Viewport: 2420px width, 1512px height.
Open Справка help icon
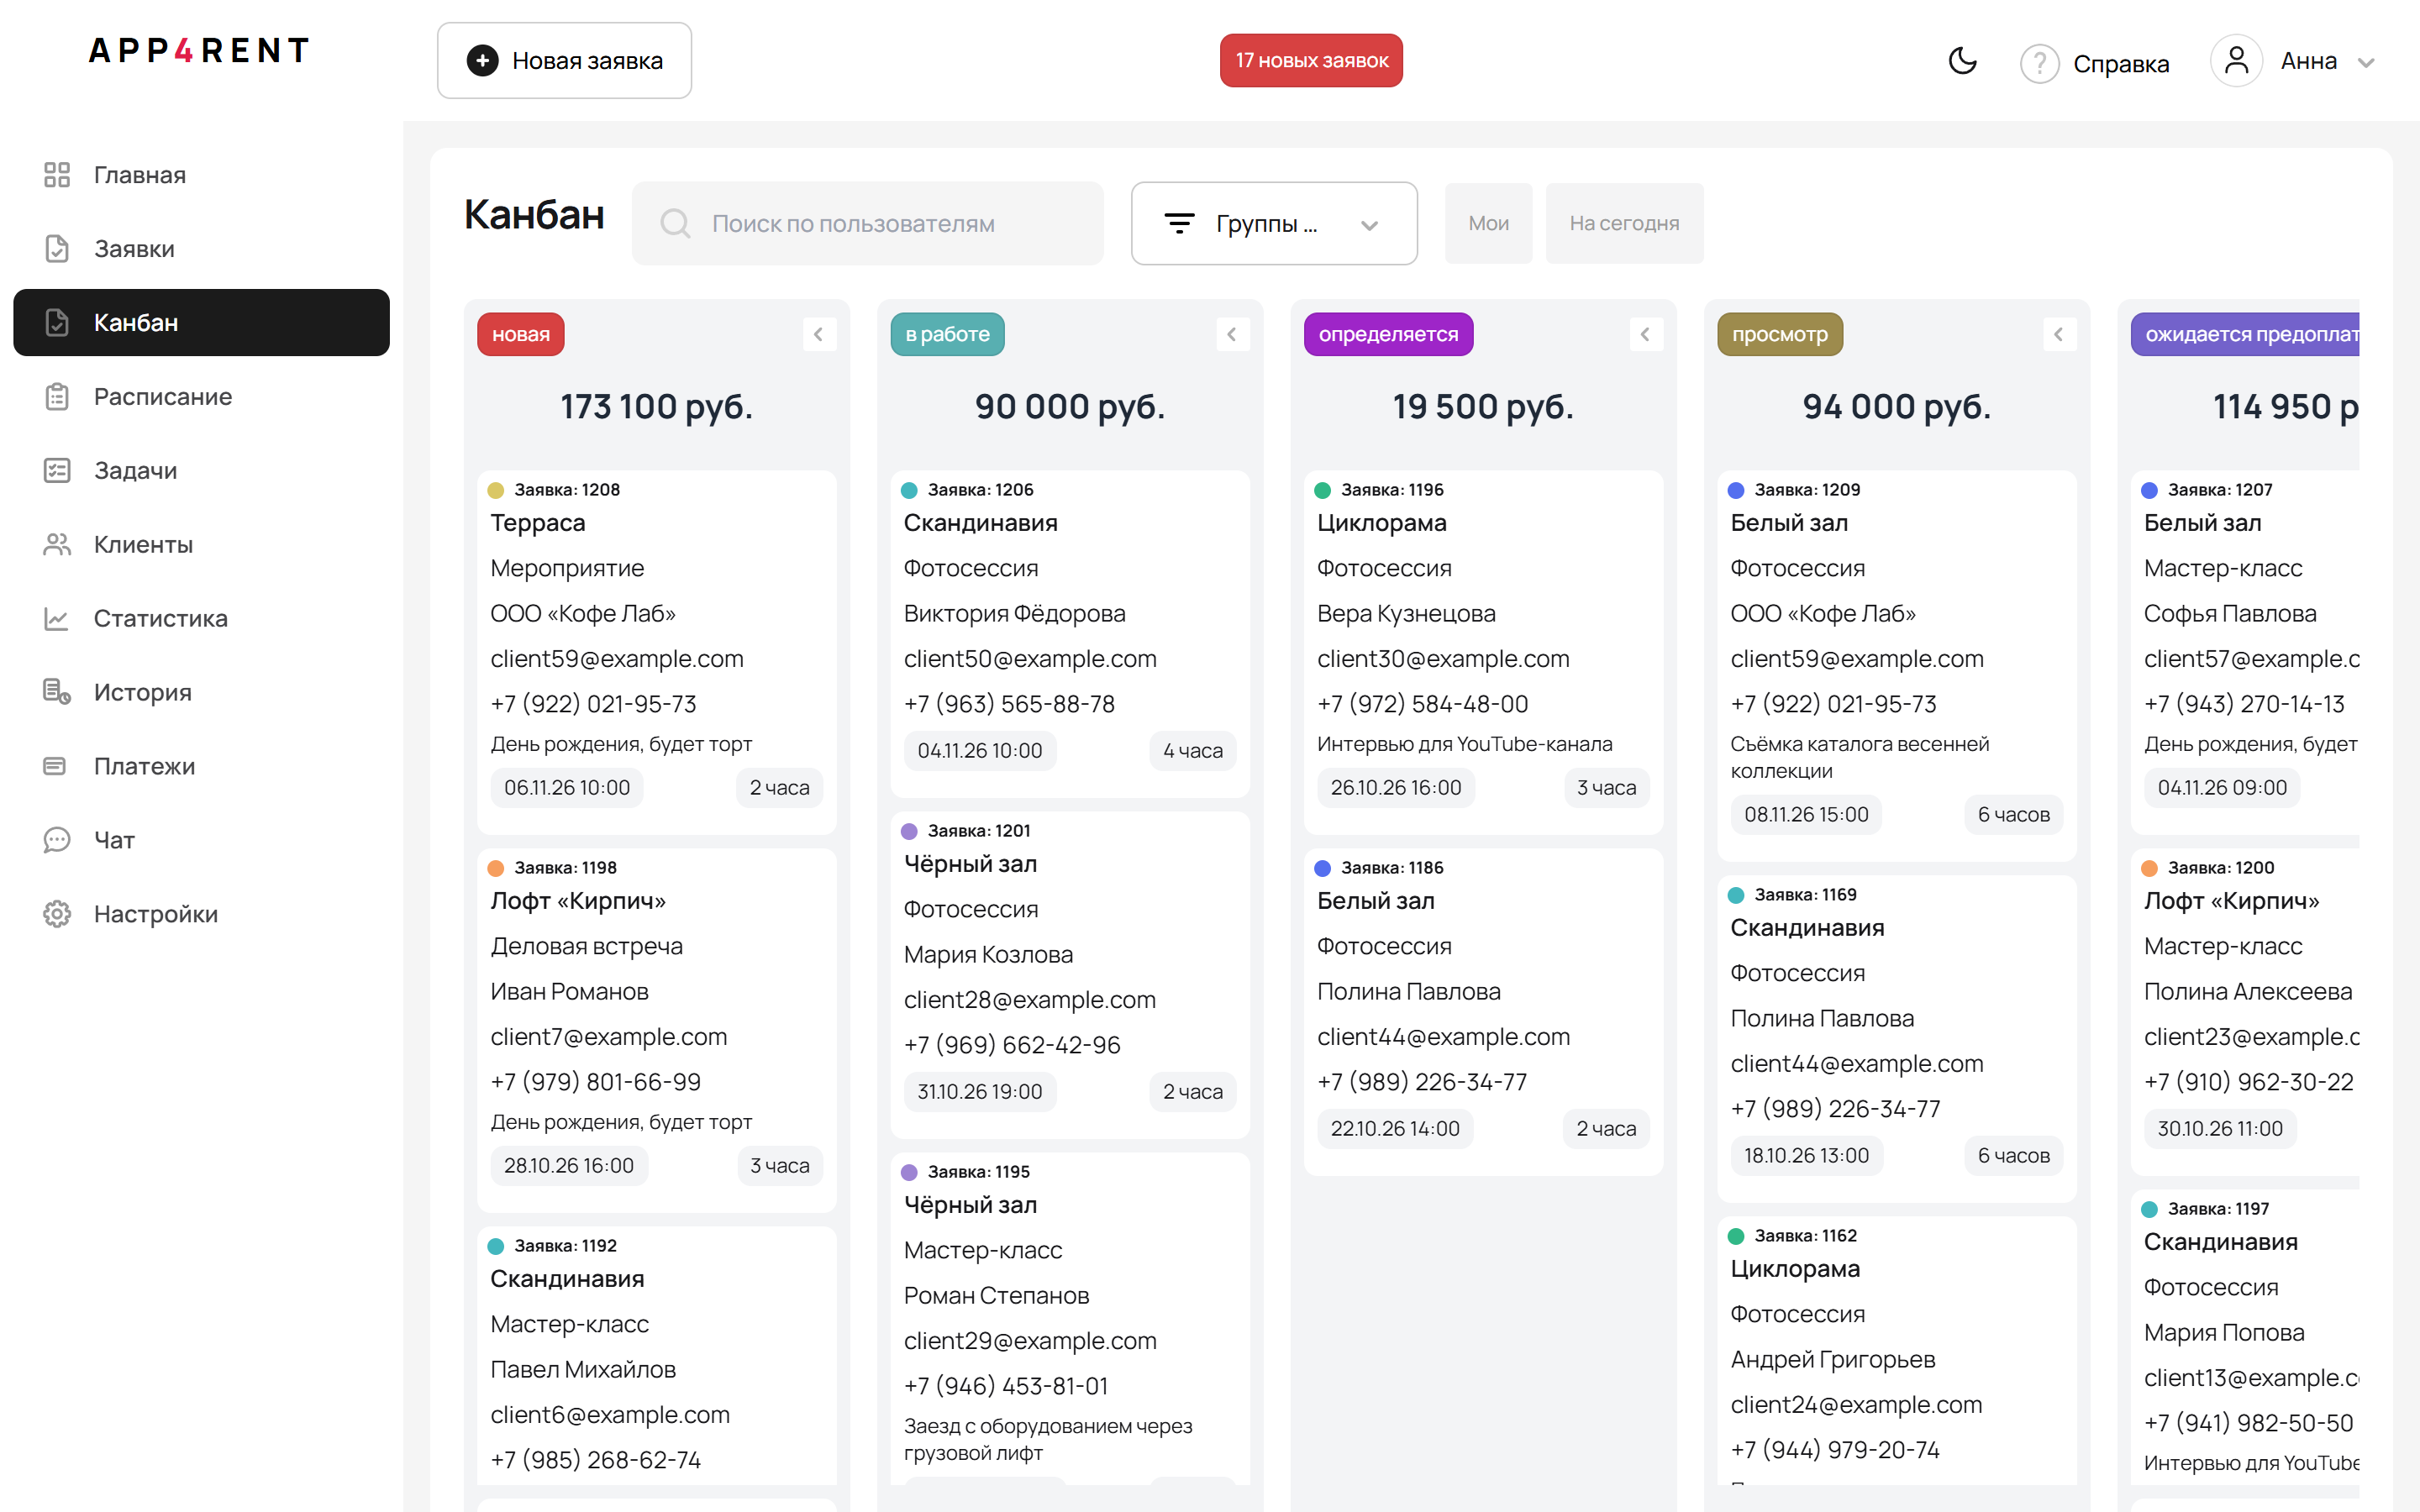[x=2039, y=63]
